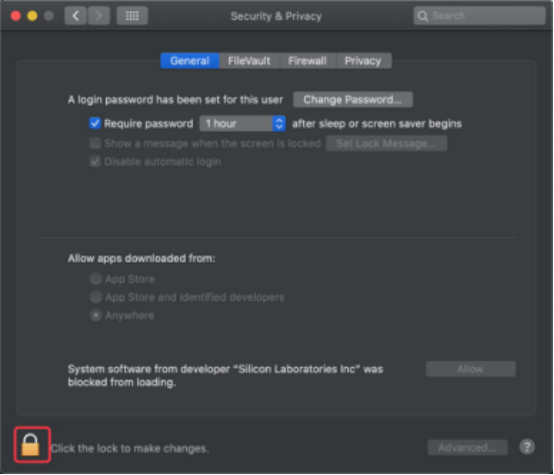Screen dimensions: 554x475
Task: Go back with the left chevron
Action: (75, 16)
